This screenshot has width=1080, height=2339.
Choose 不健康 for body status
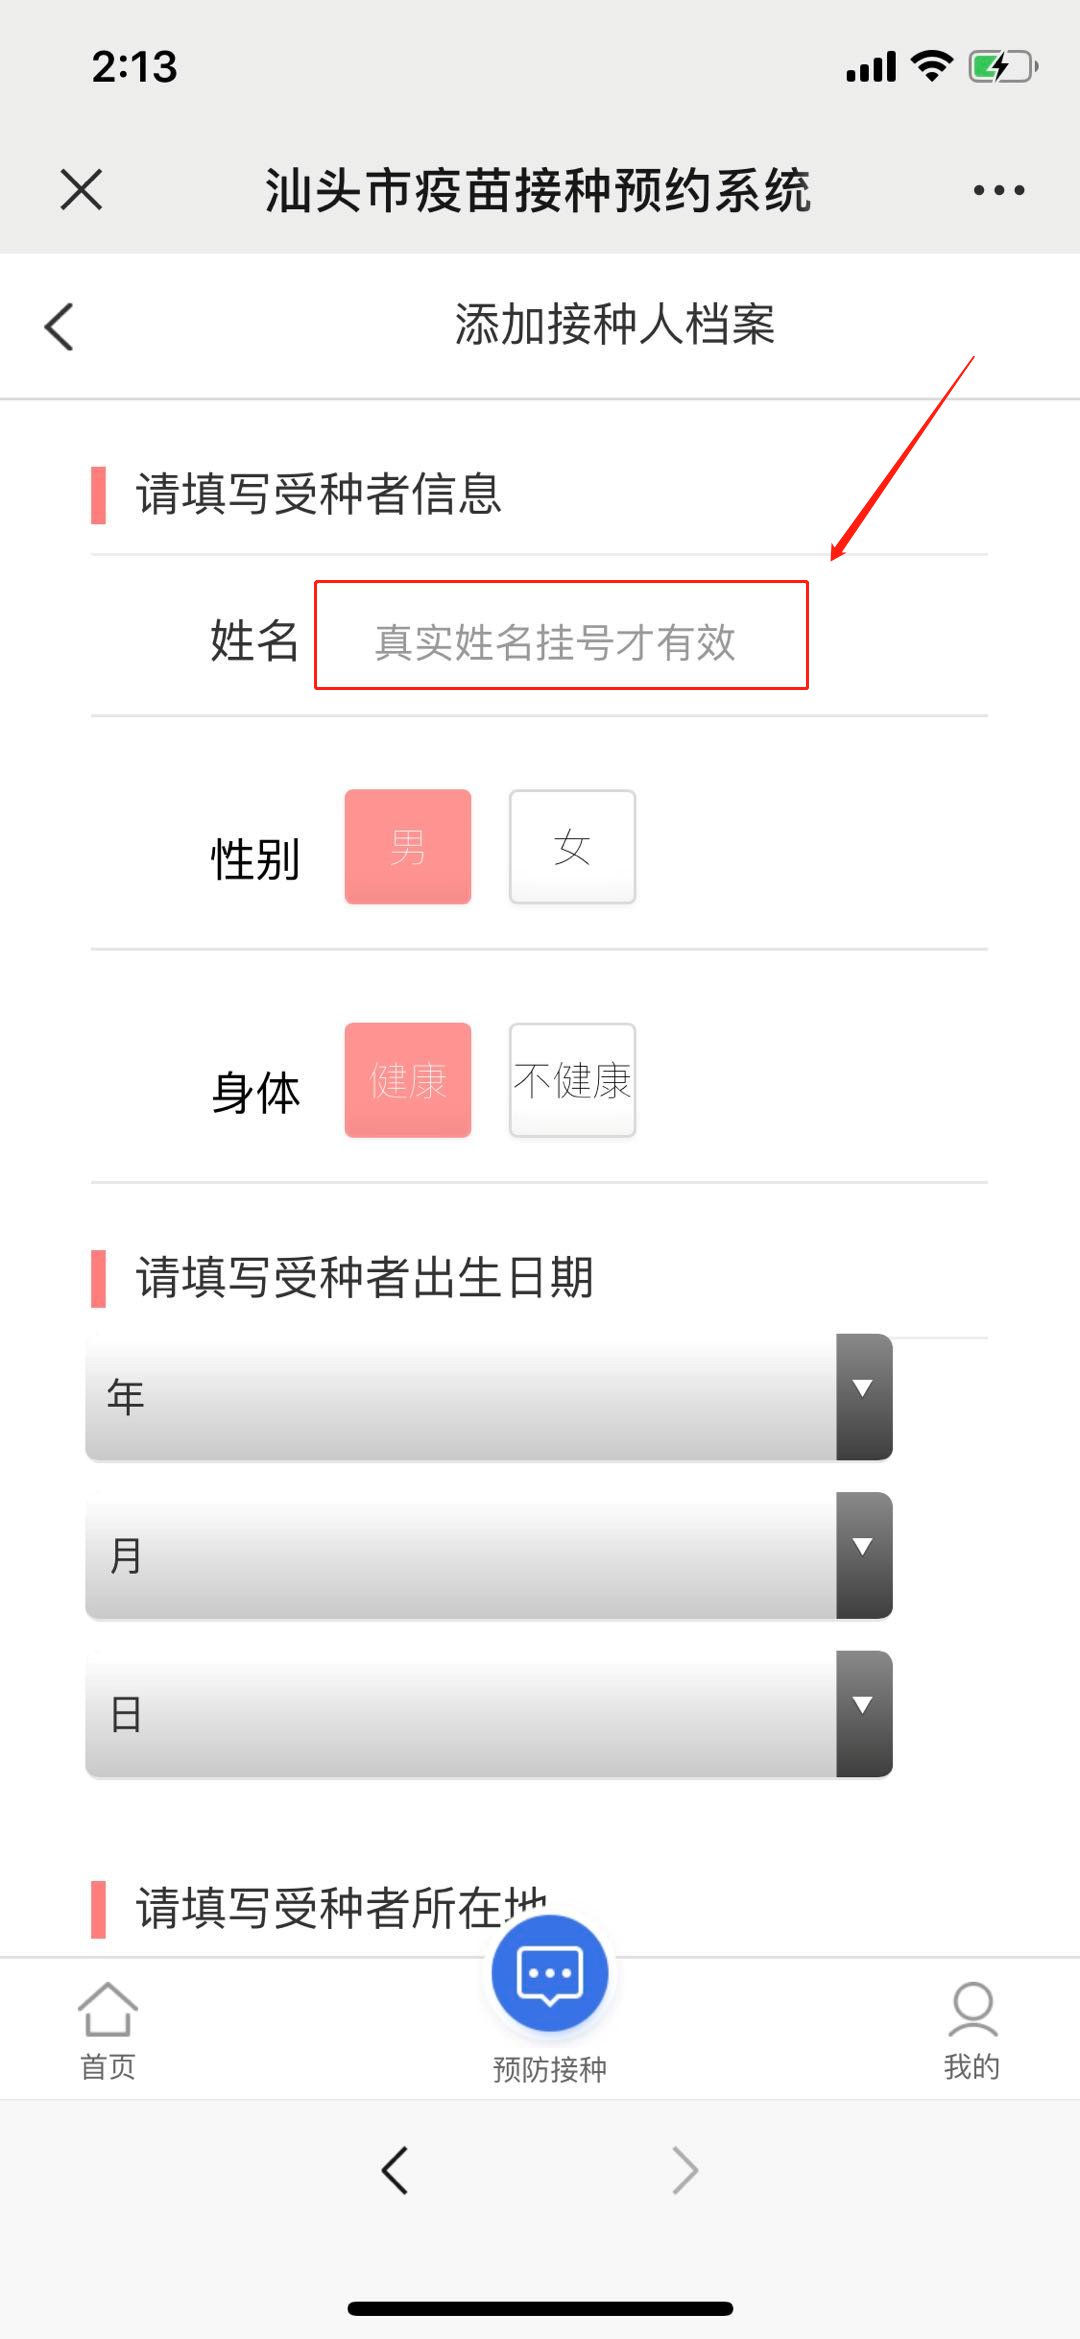point(572,1080)
